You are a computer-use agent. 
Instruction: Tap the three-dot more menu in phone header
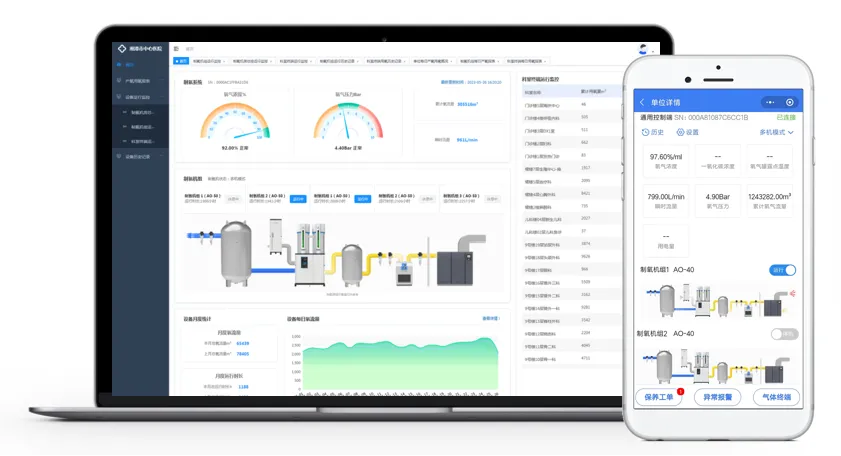click(x=769, y=102)
